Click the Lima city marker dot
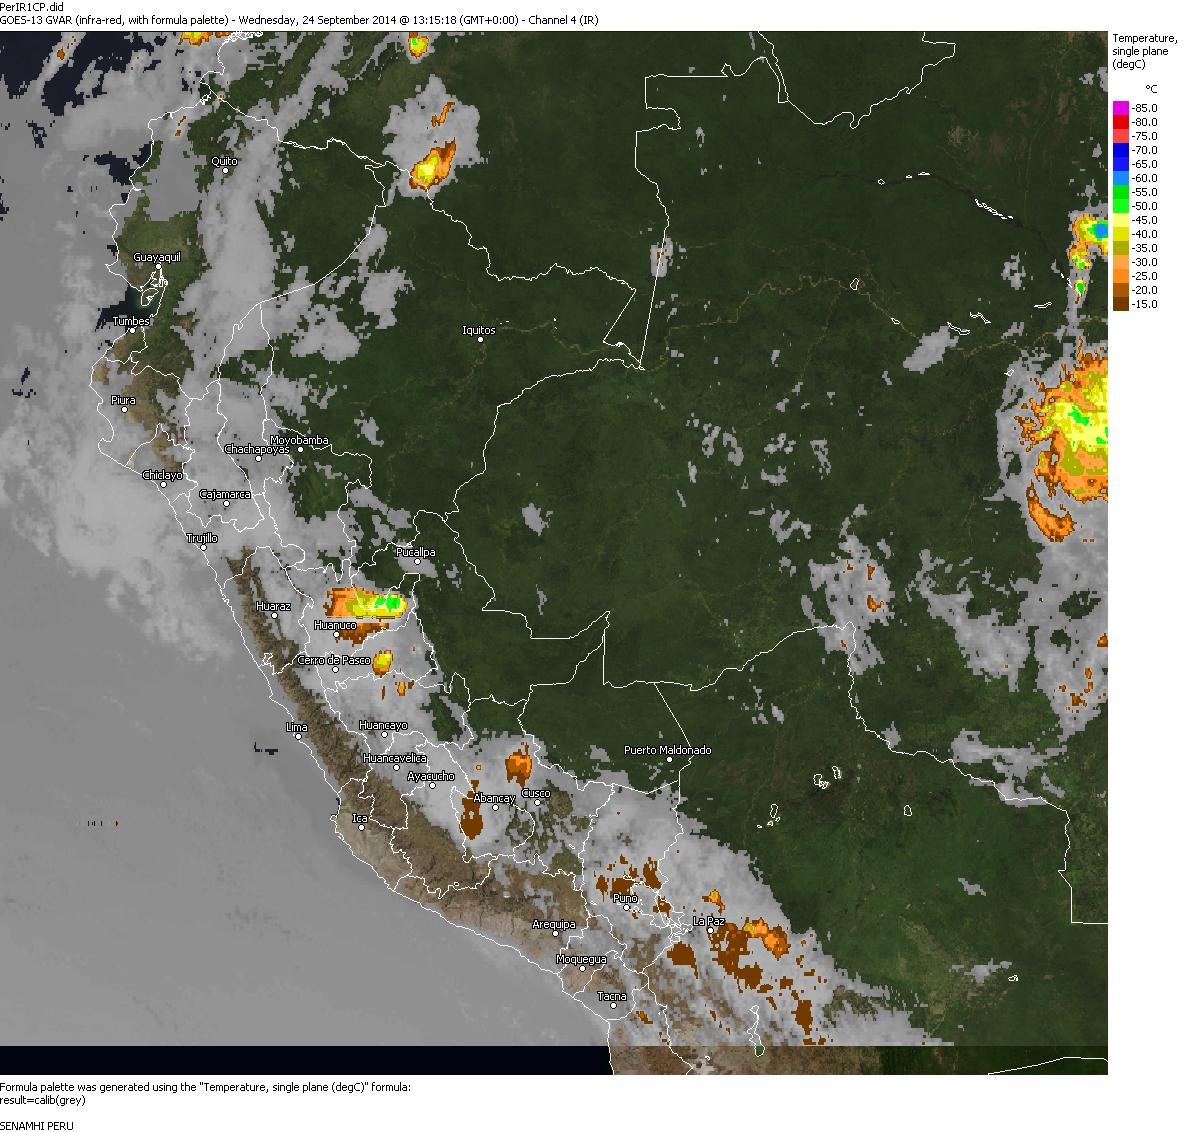 click(x=298, y=737)
